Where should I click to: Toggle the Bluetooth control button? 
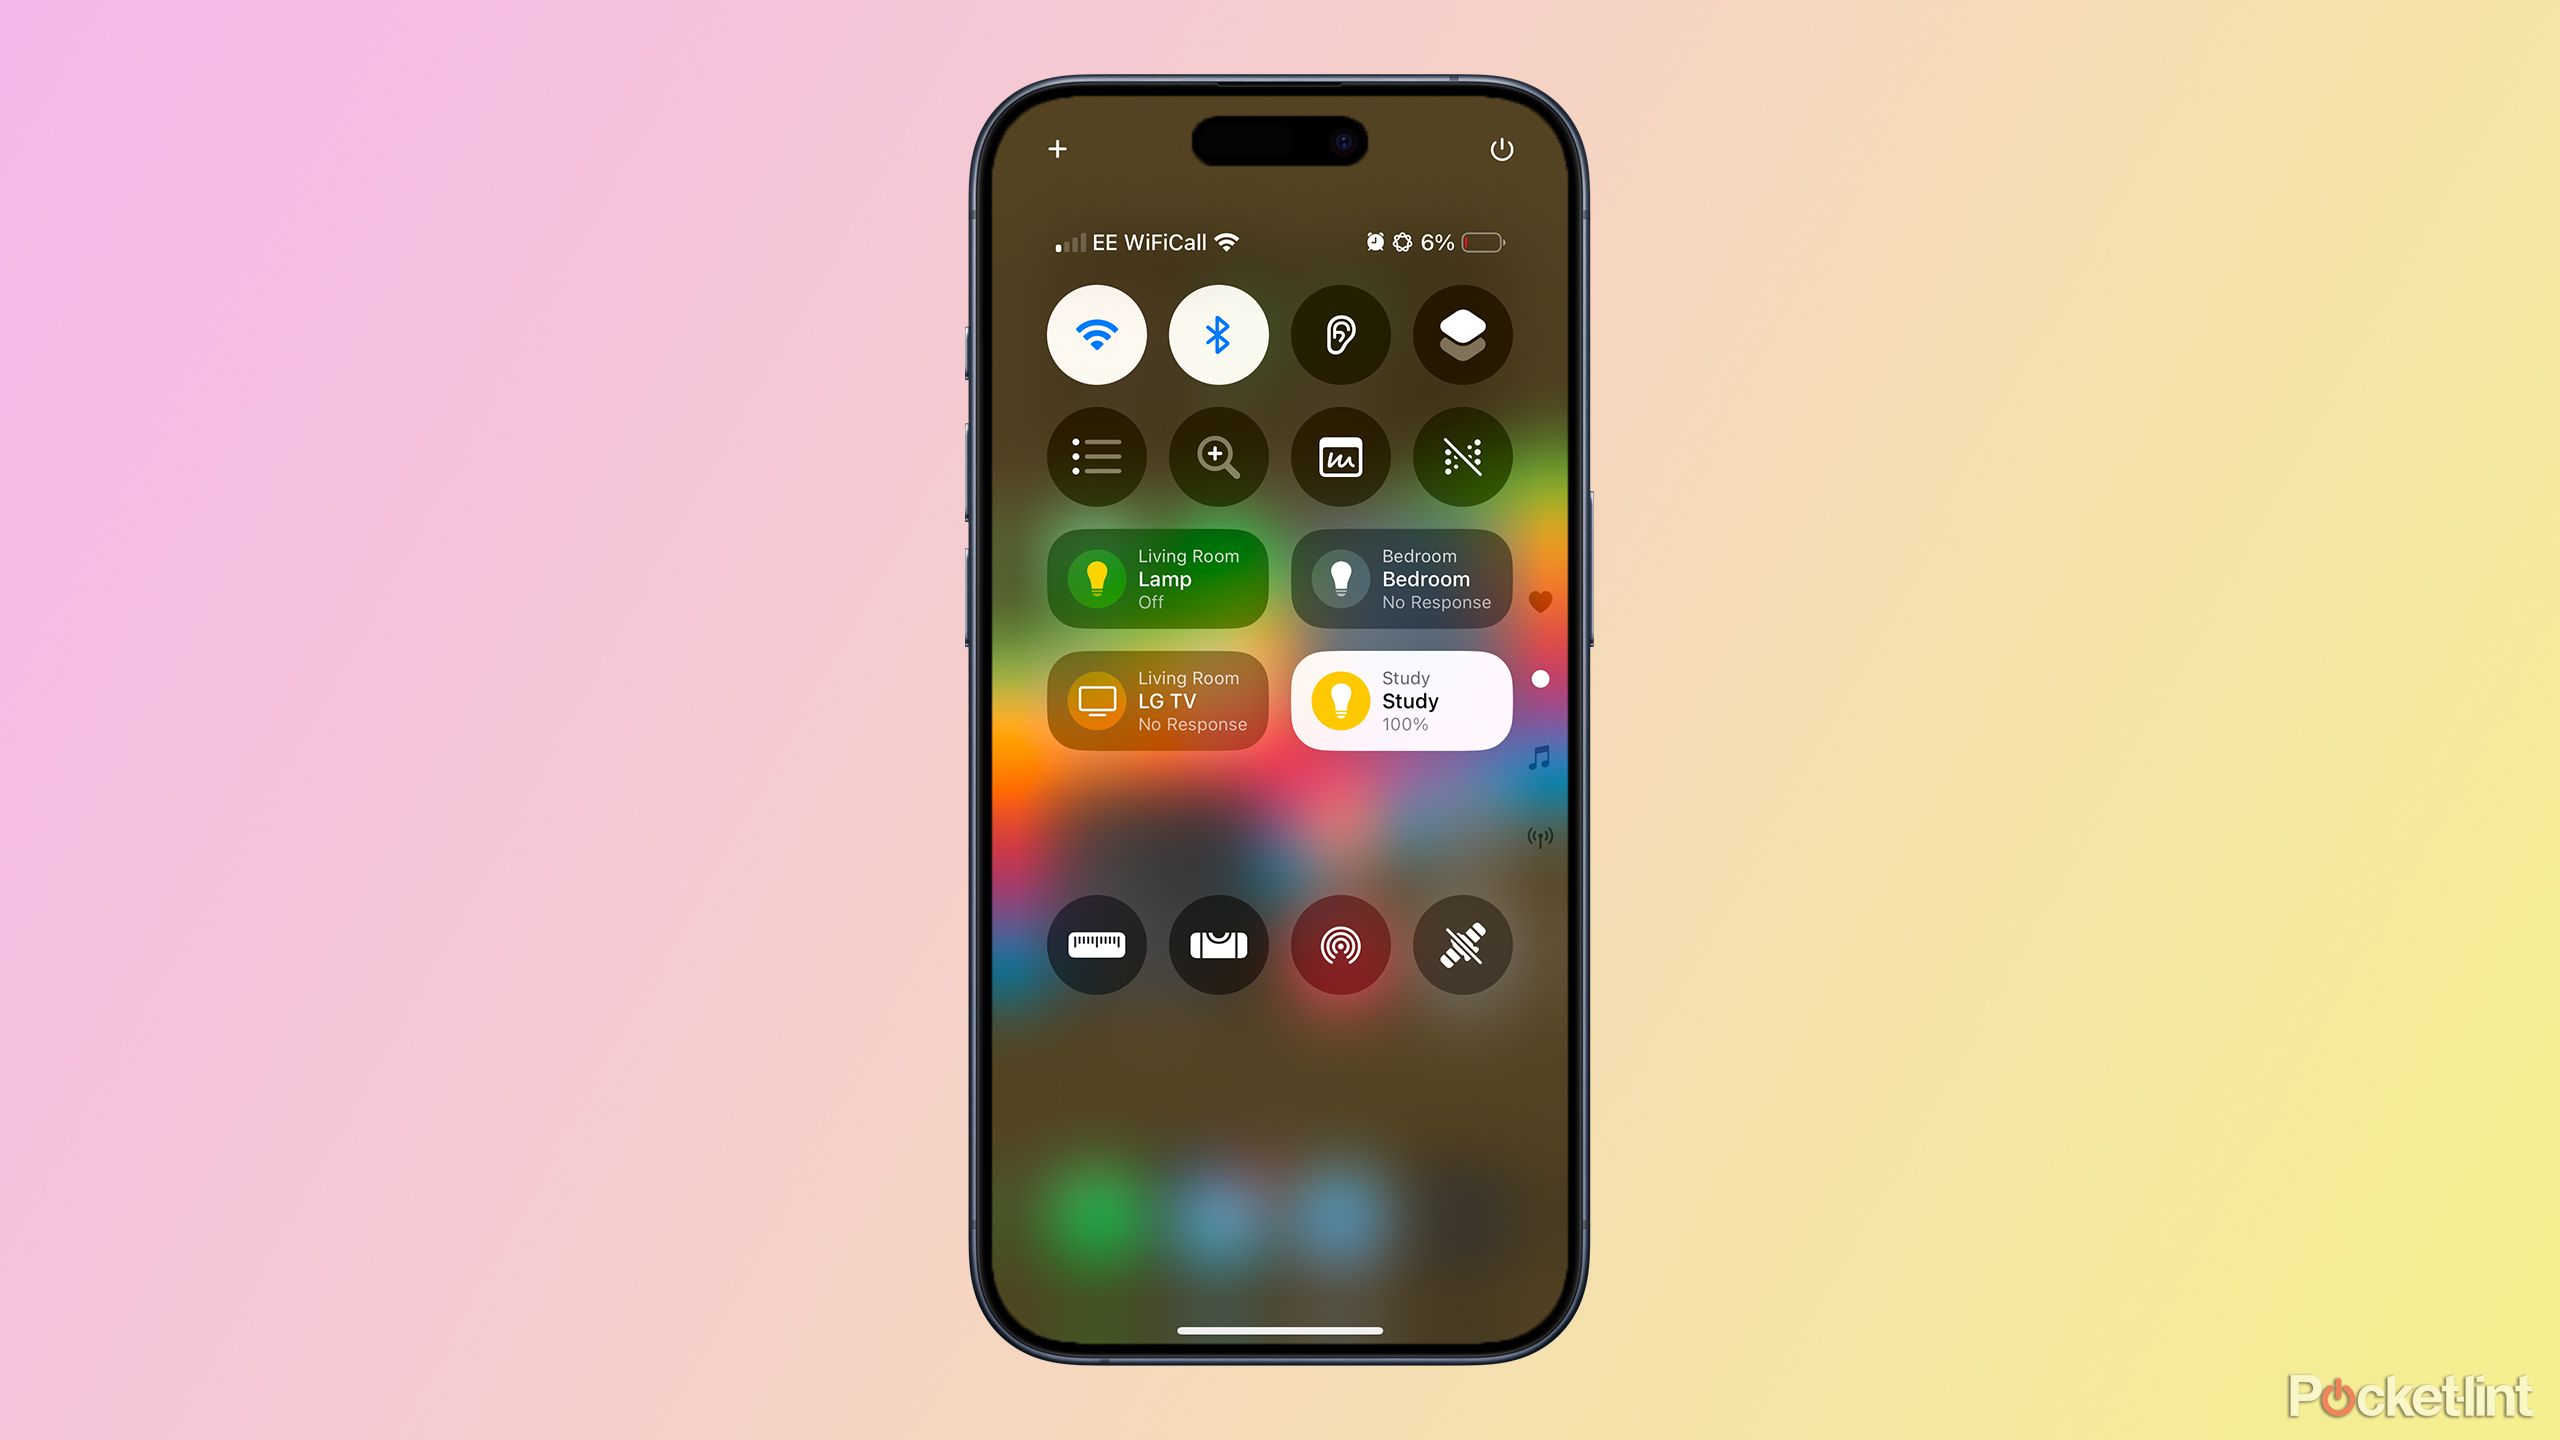click(1218, 332)
